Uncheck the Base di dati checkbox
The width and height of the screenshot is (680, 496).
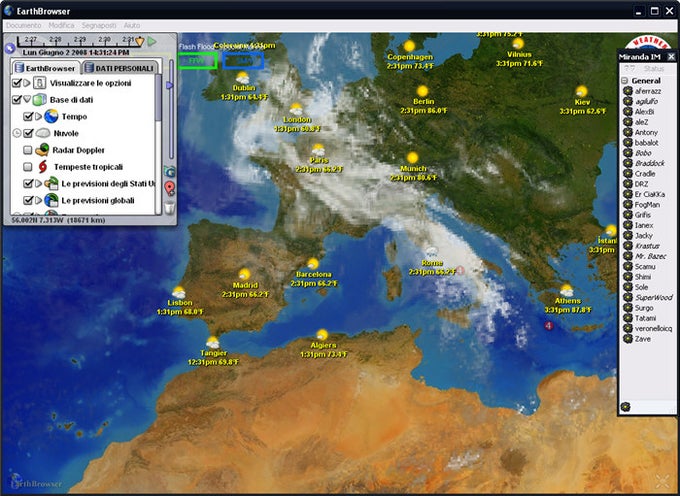coord(16,100)
